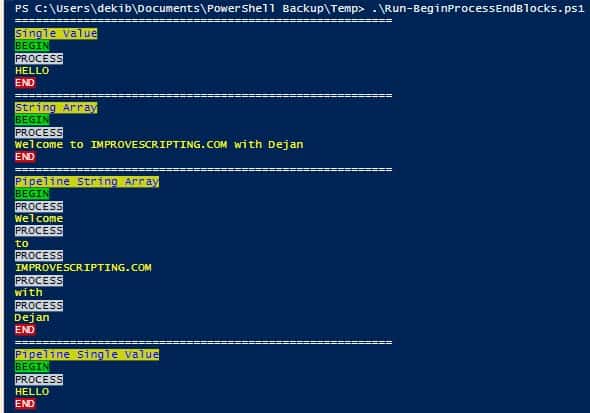Click the final red END label

tap(25, 404)
